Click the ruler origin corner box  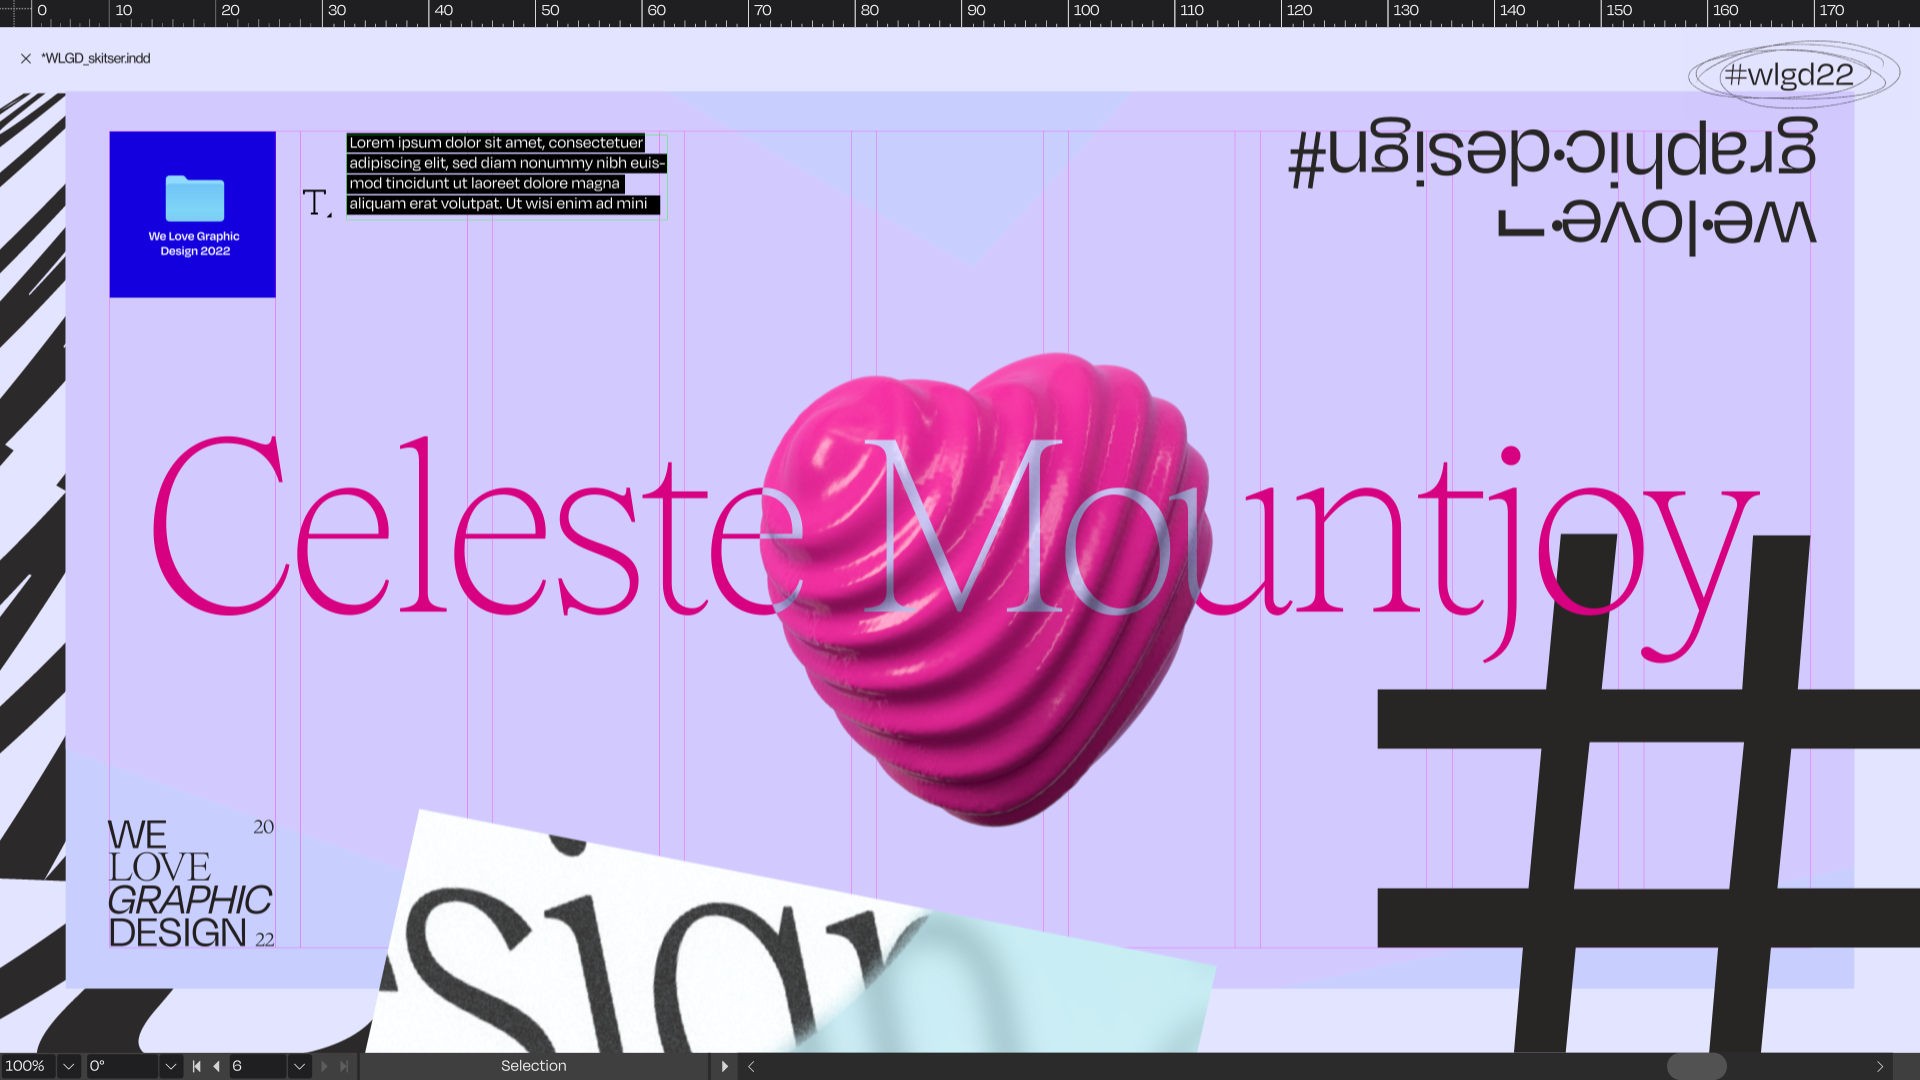point(15,13)
